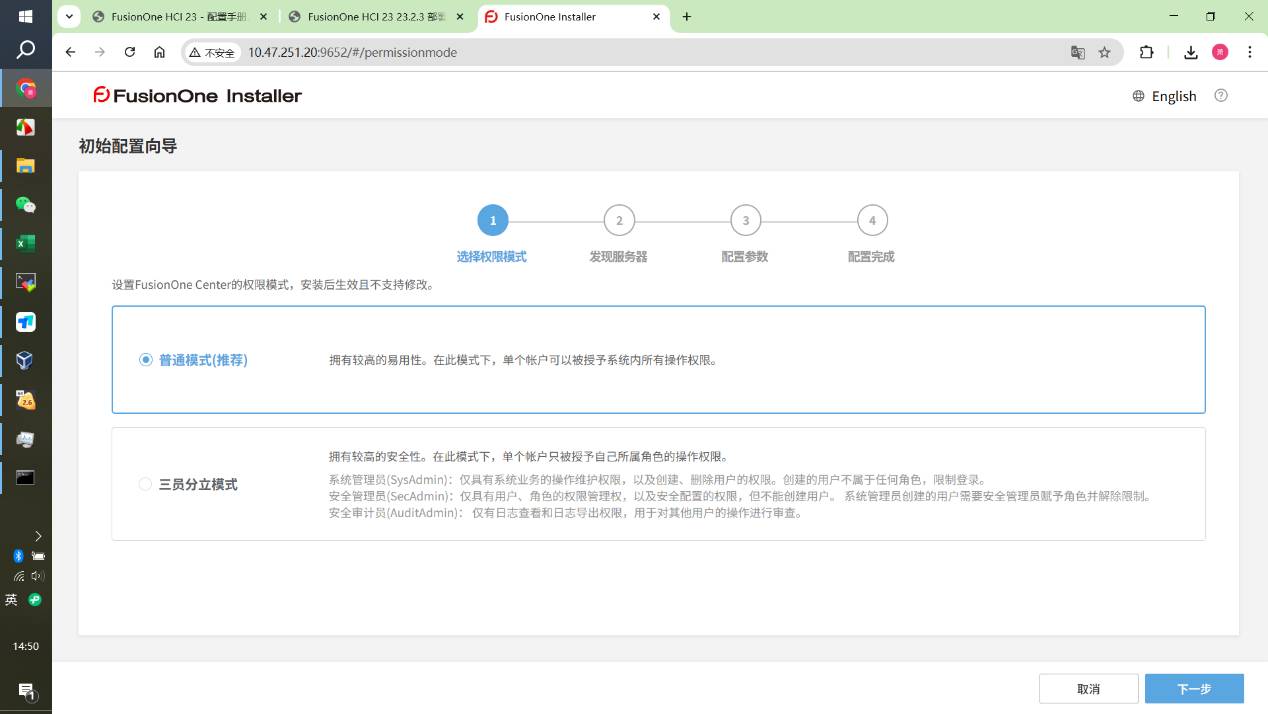This screenshot has height=714, width=1268.
Task: Open the notification center icon
Action: (26, 691)
